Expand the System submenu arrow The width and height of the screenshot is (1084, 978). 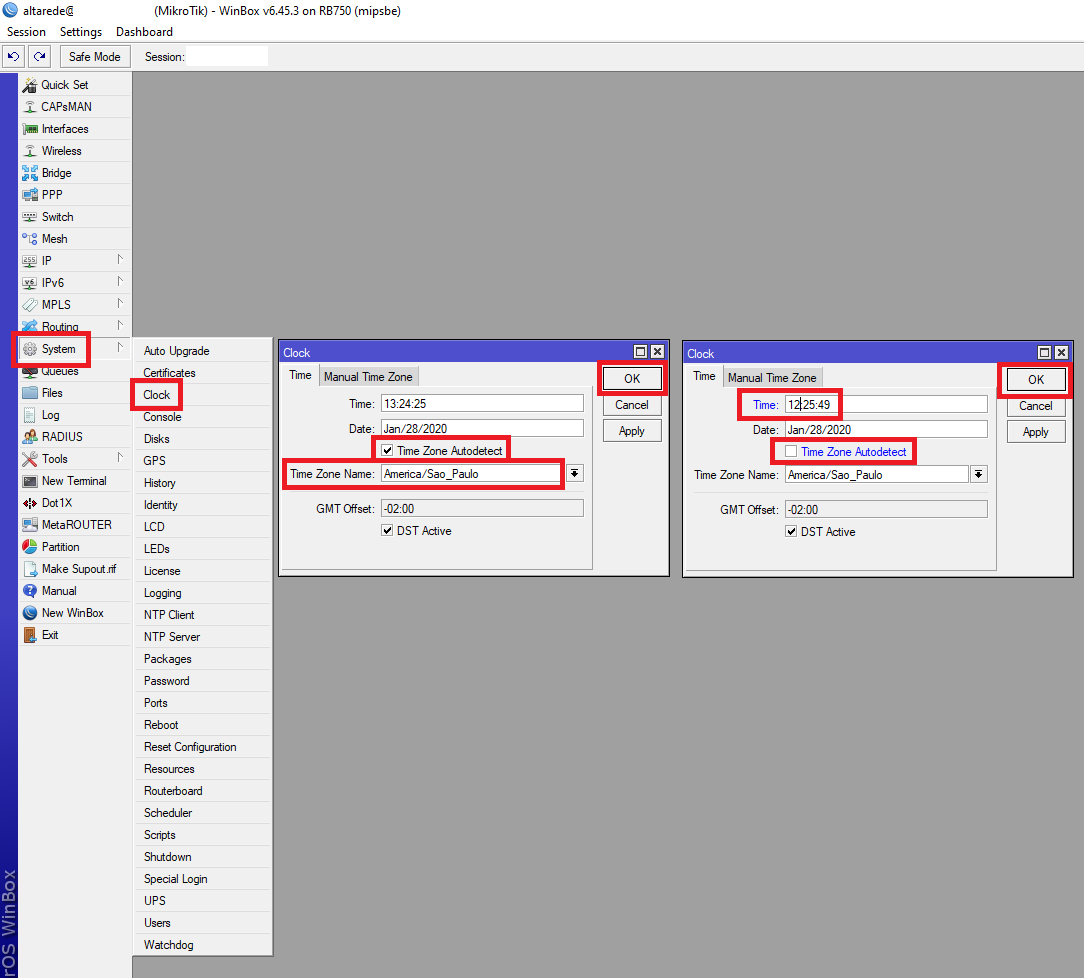(x=120, y=347)
